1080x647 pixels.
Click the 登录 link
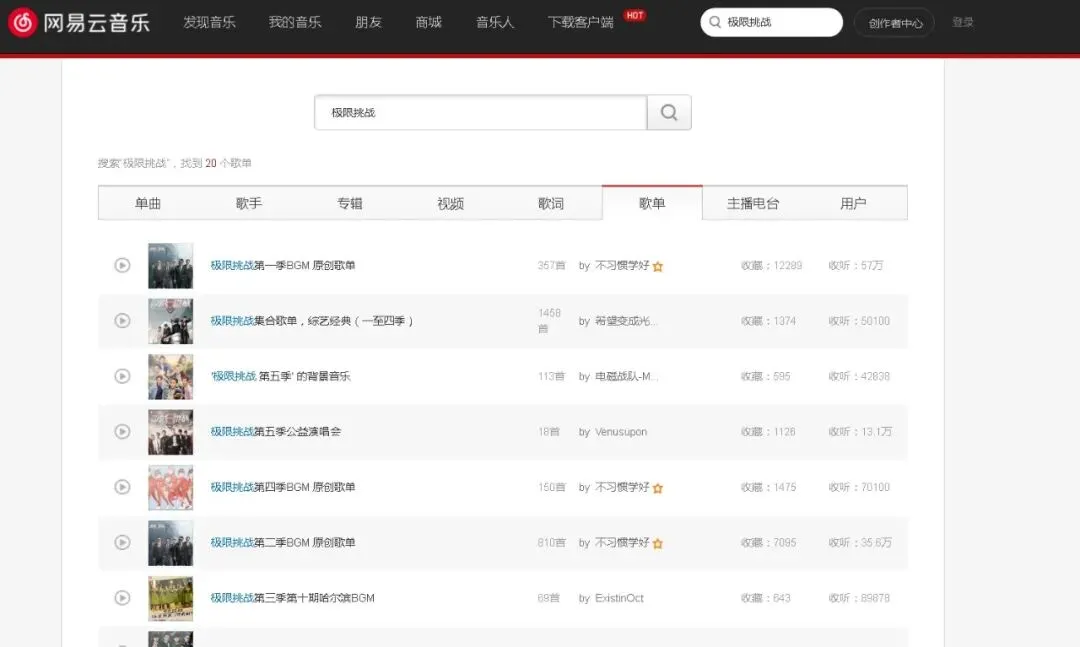tap(962, 22)
